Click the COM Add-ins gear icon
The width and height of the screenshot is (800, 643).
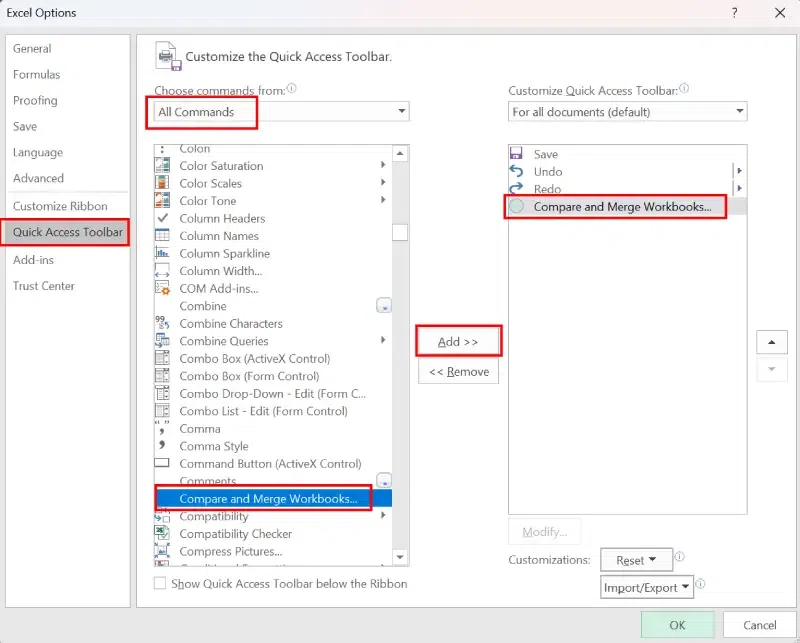pos(162,288)
